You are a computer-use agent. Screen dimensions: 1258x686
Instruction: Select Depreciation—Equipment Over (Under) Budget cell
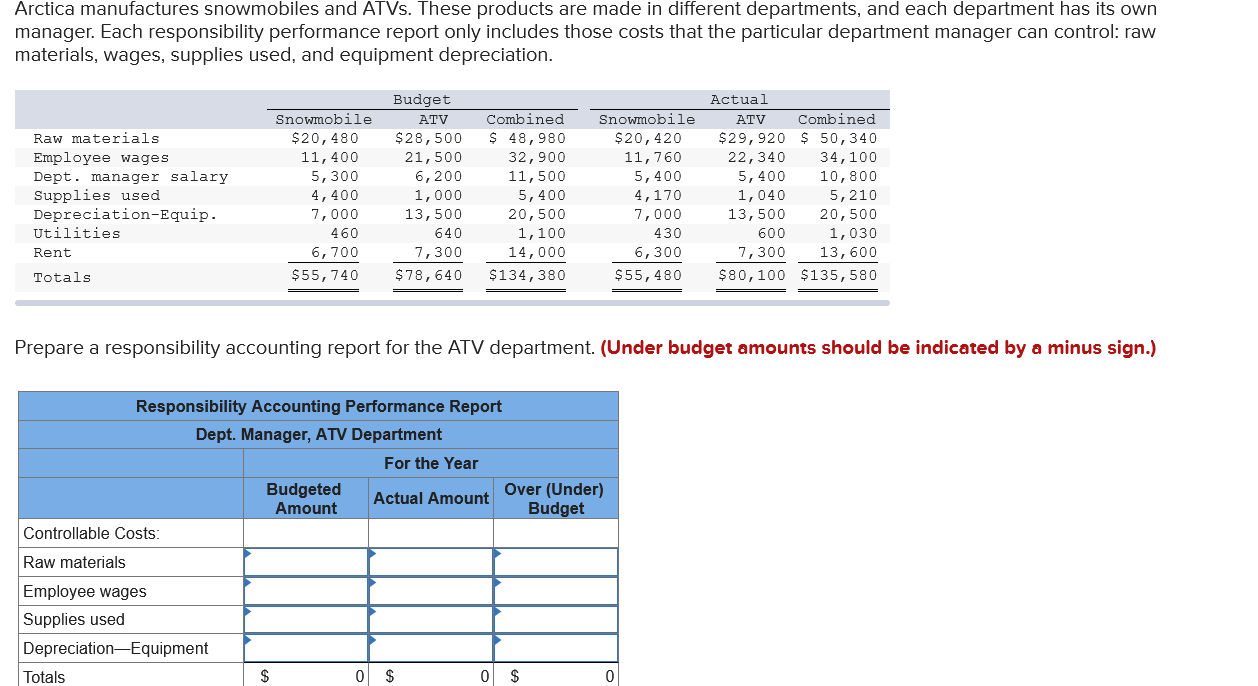[556, 648]
